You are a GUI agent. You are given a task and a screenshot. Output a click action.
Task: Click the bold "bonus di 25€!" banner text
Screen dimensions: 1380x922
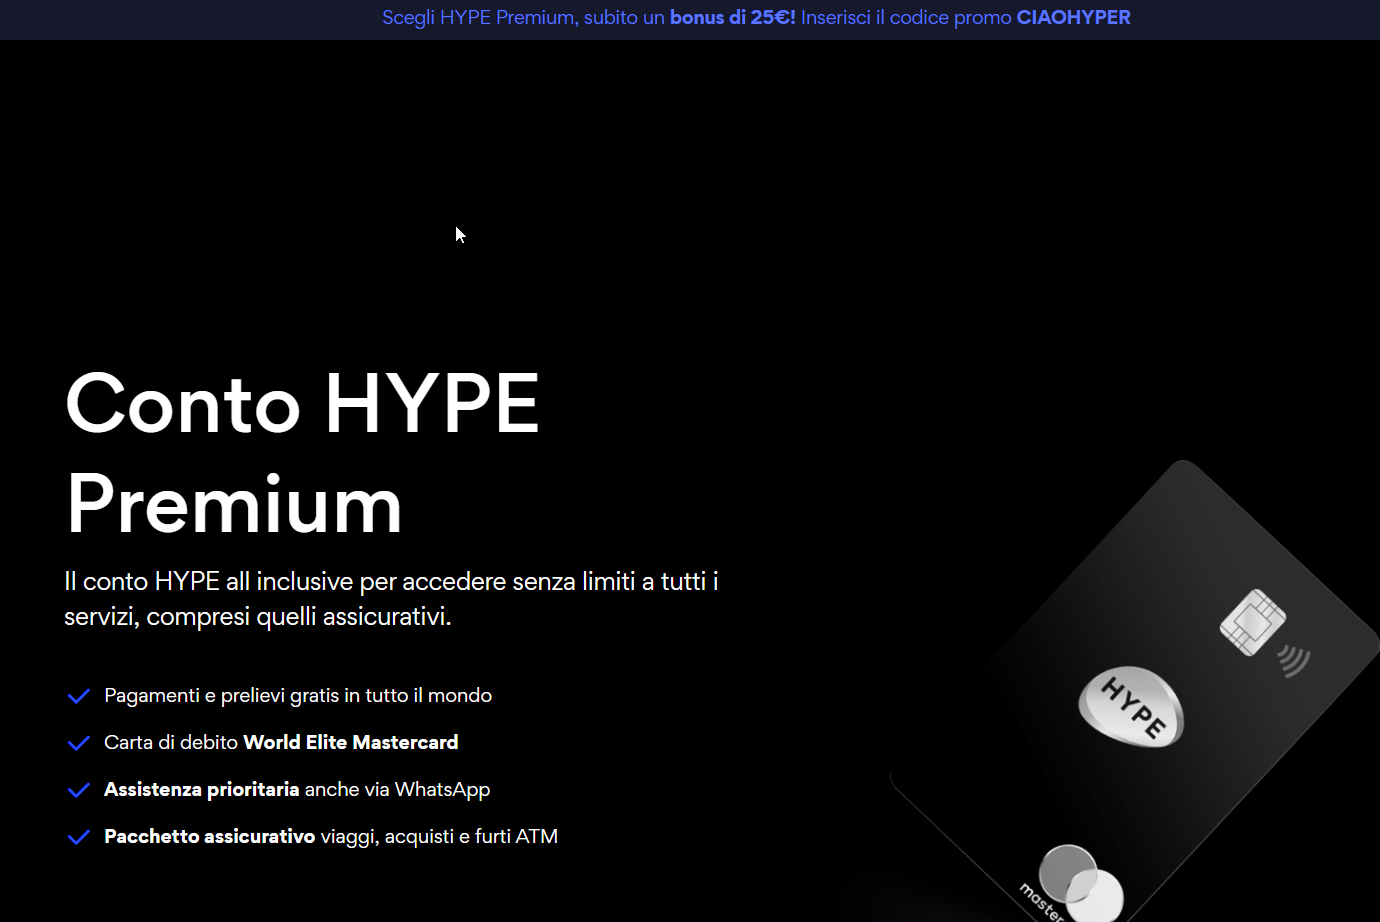coord(732,18)
